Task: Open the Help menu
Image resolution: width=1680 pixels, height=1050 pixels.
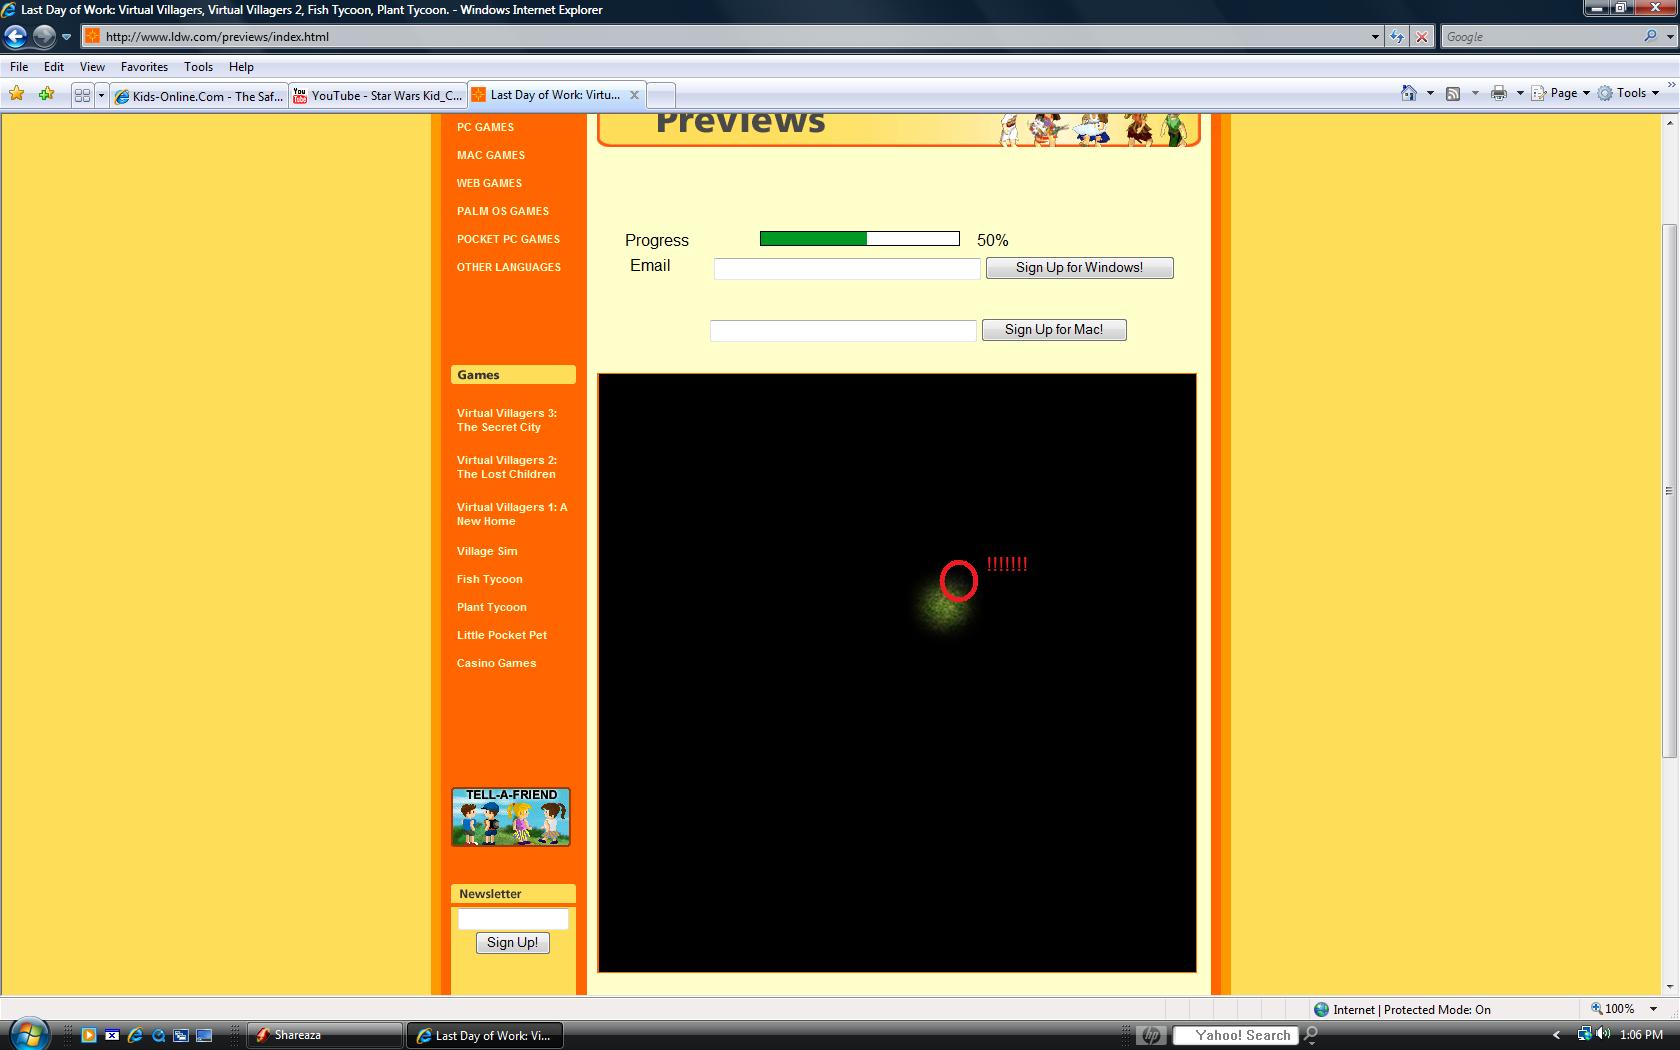Action: pos(241,67)
